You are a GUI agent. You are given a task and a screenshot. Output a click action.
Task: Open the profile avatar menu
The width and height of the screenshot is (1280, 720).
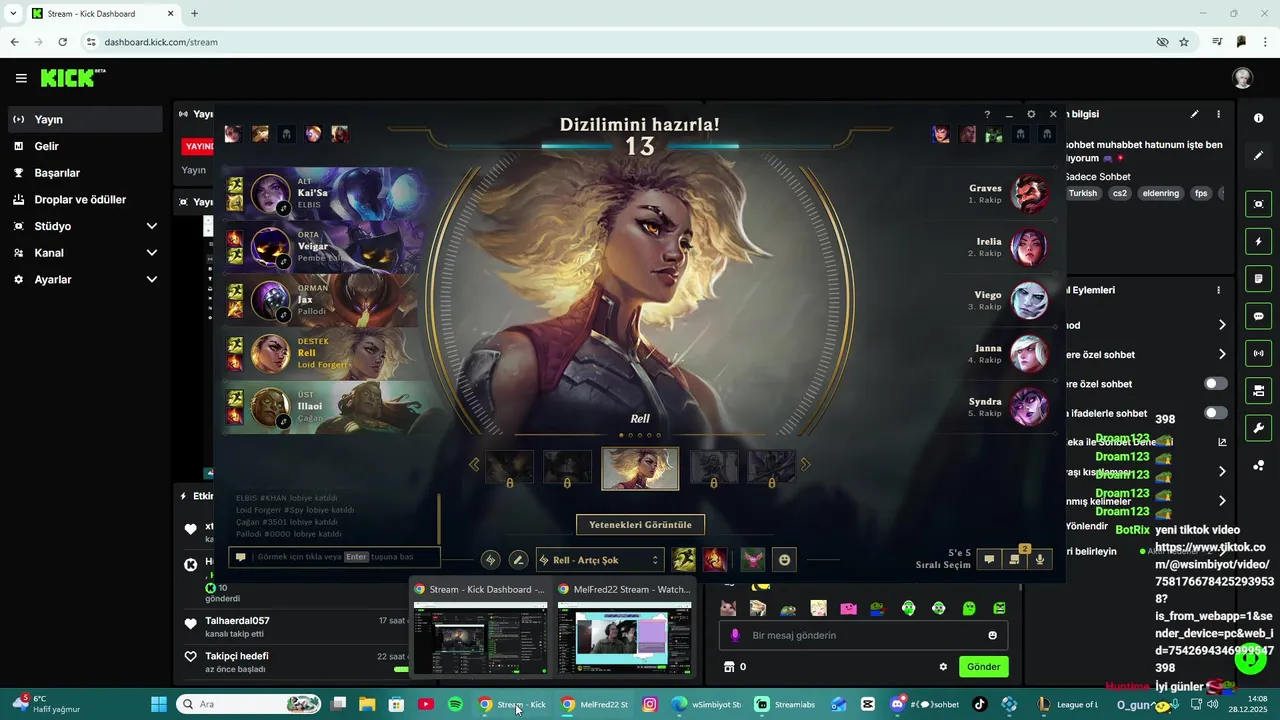pos(1242,78)
